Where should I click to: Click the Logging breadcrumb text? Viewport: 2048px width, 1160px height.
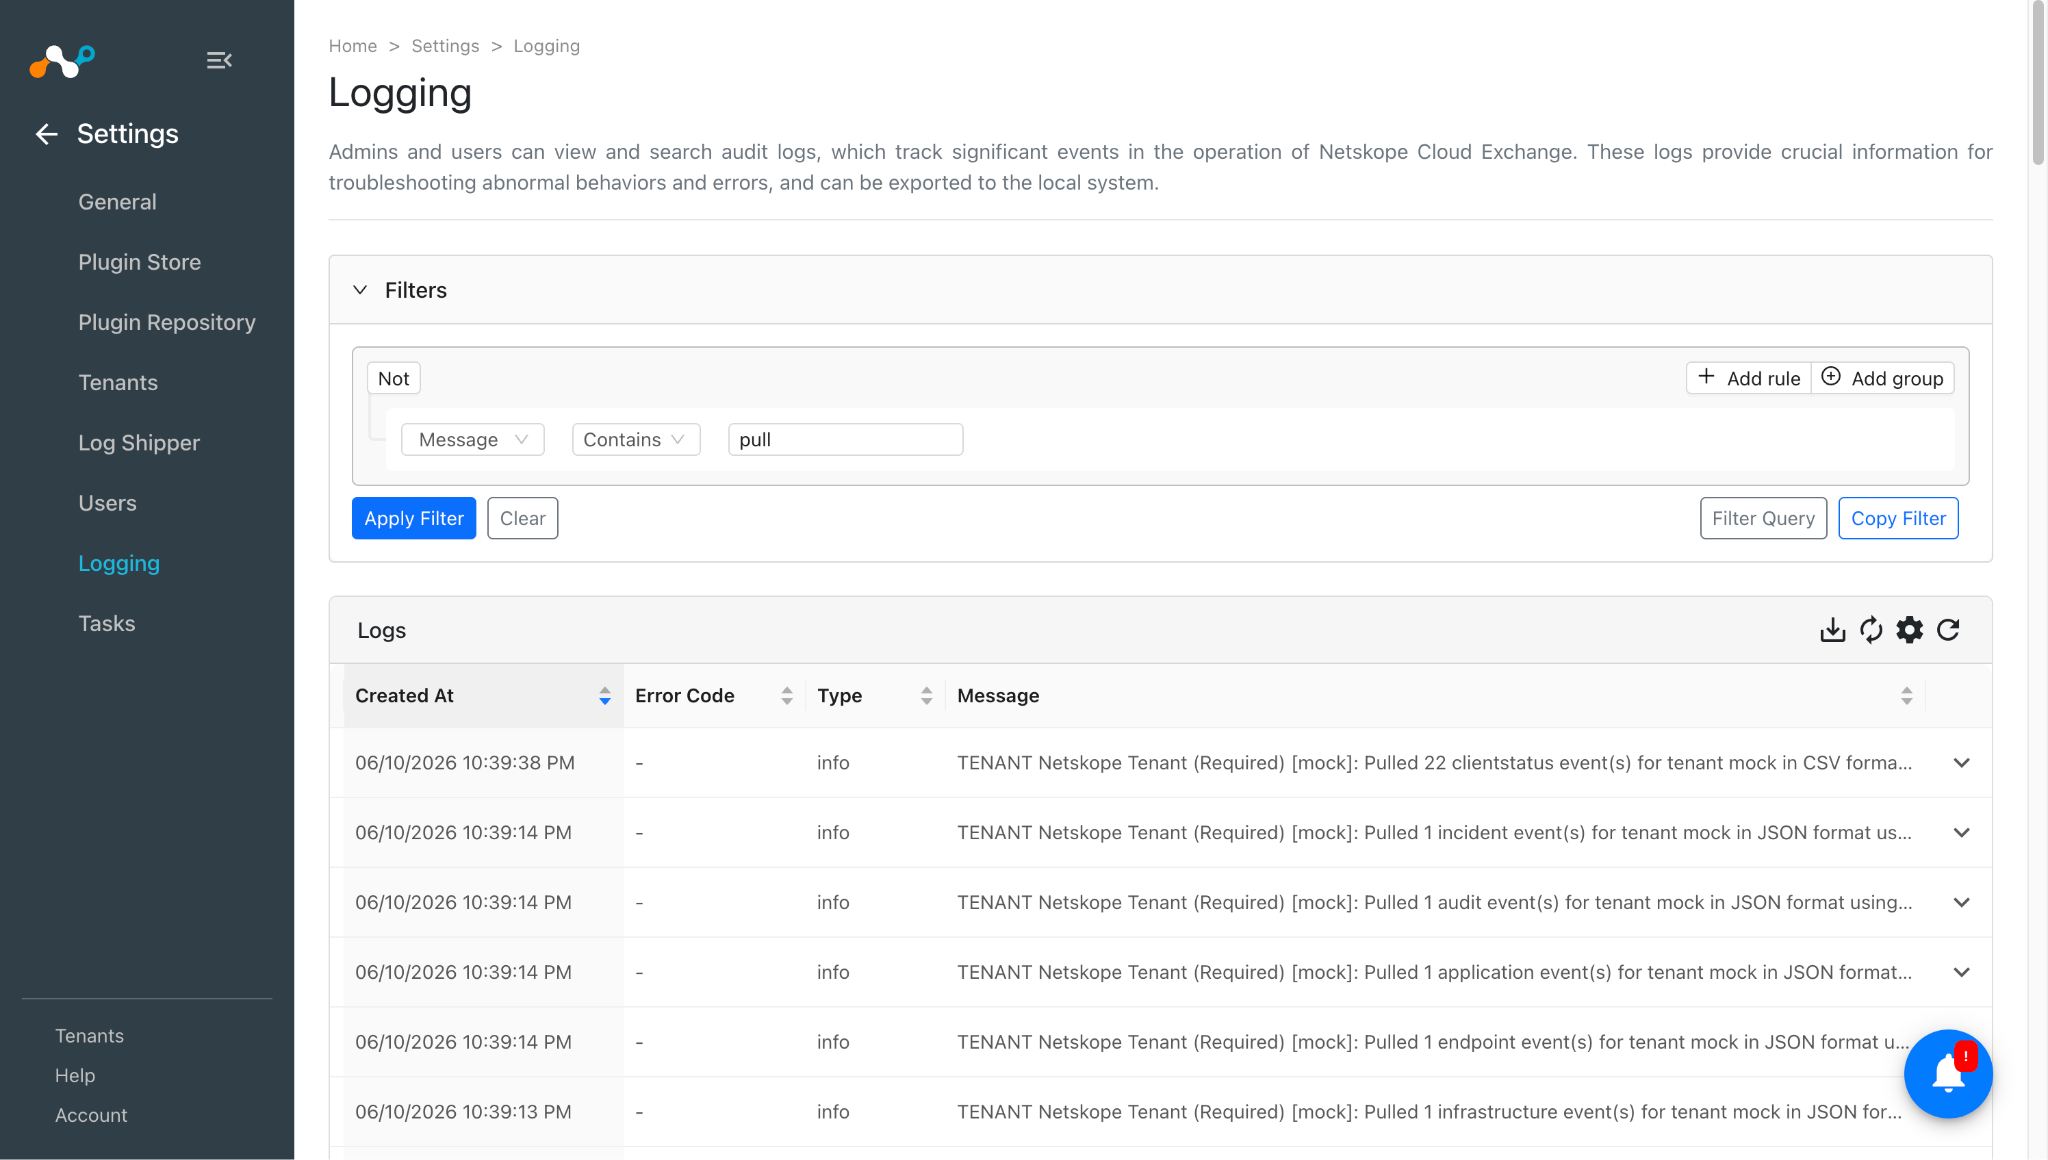[x=546, y=46]
